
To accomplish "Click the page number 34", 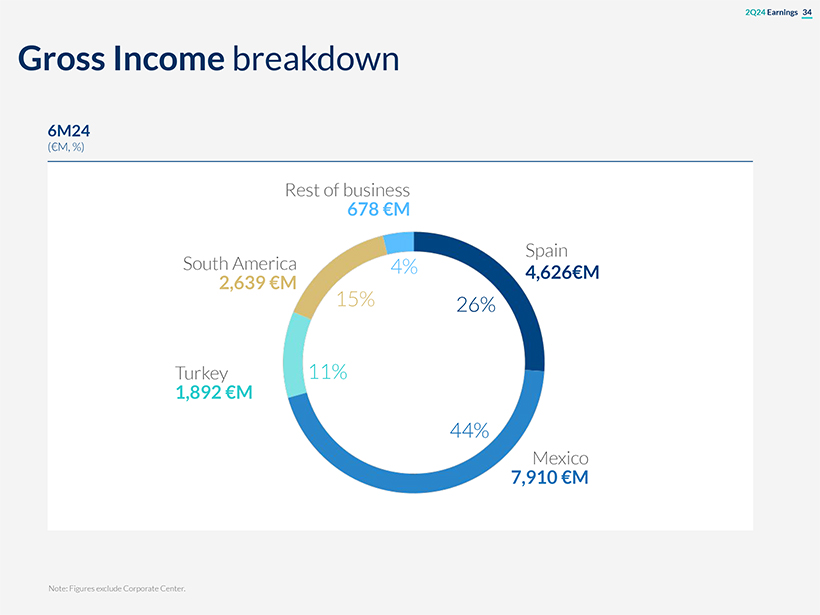I will (x=806, y=12).
